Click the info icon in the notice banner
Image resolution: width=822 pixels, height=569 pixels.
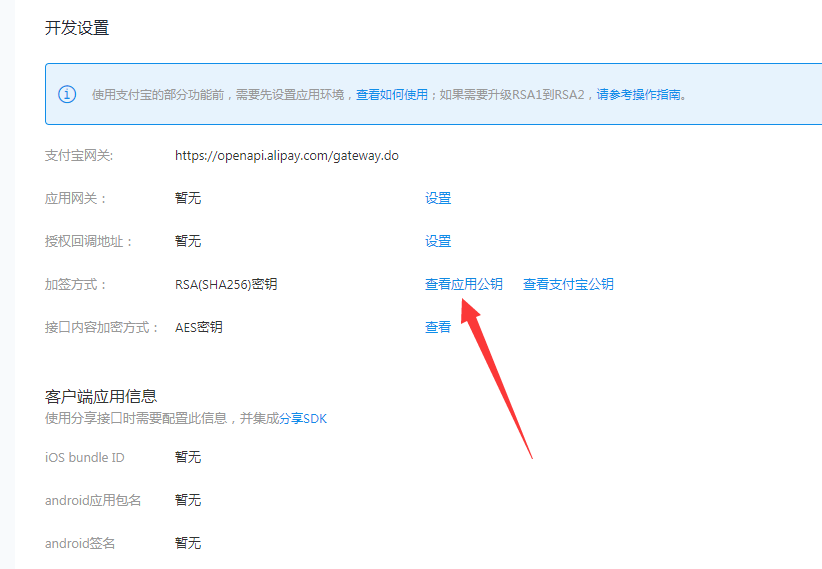pos(67,95)
